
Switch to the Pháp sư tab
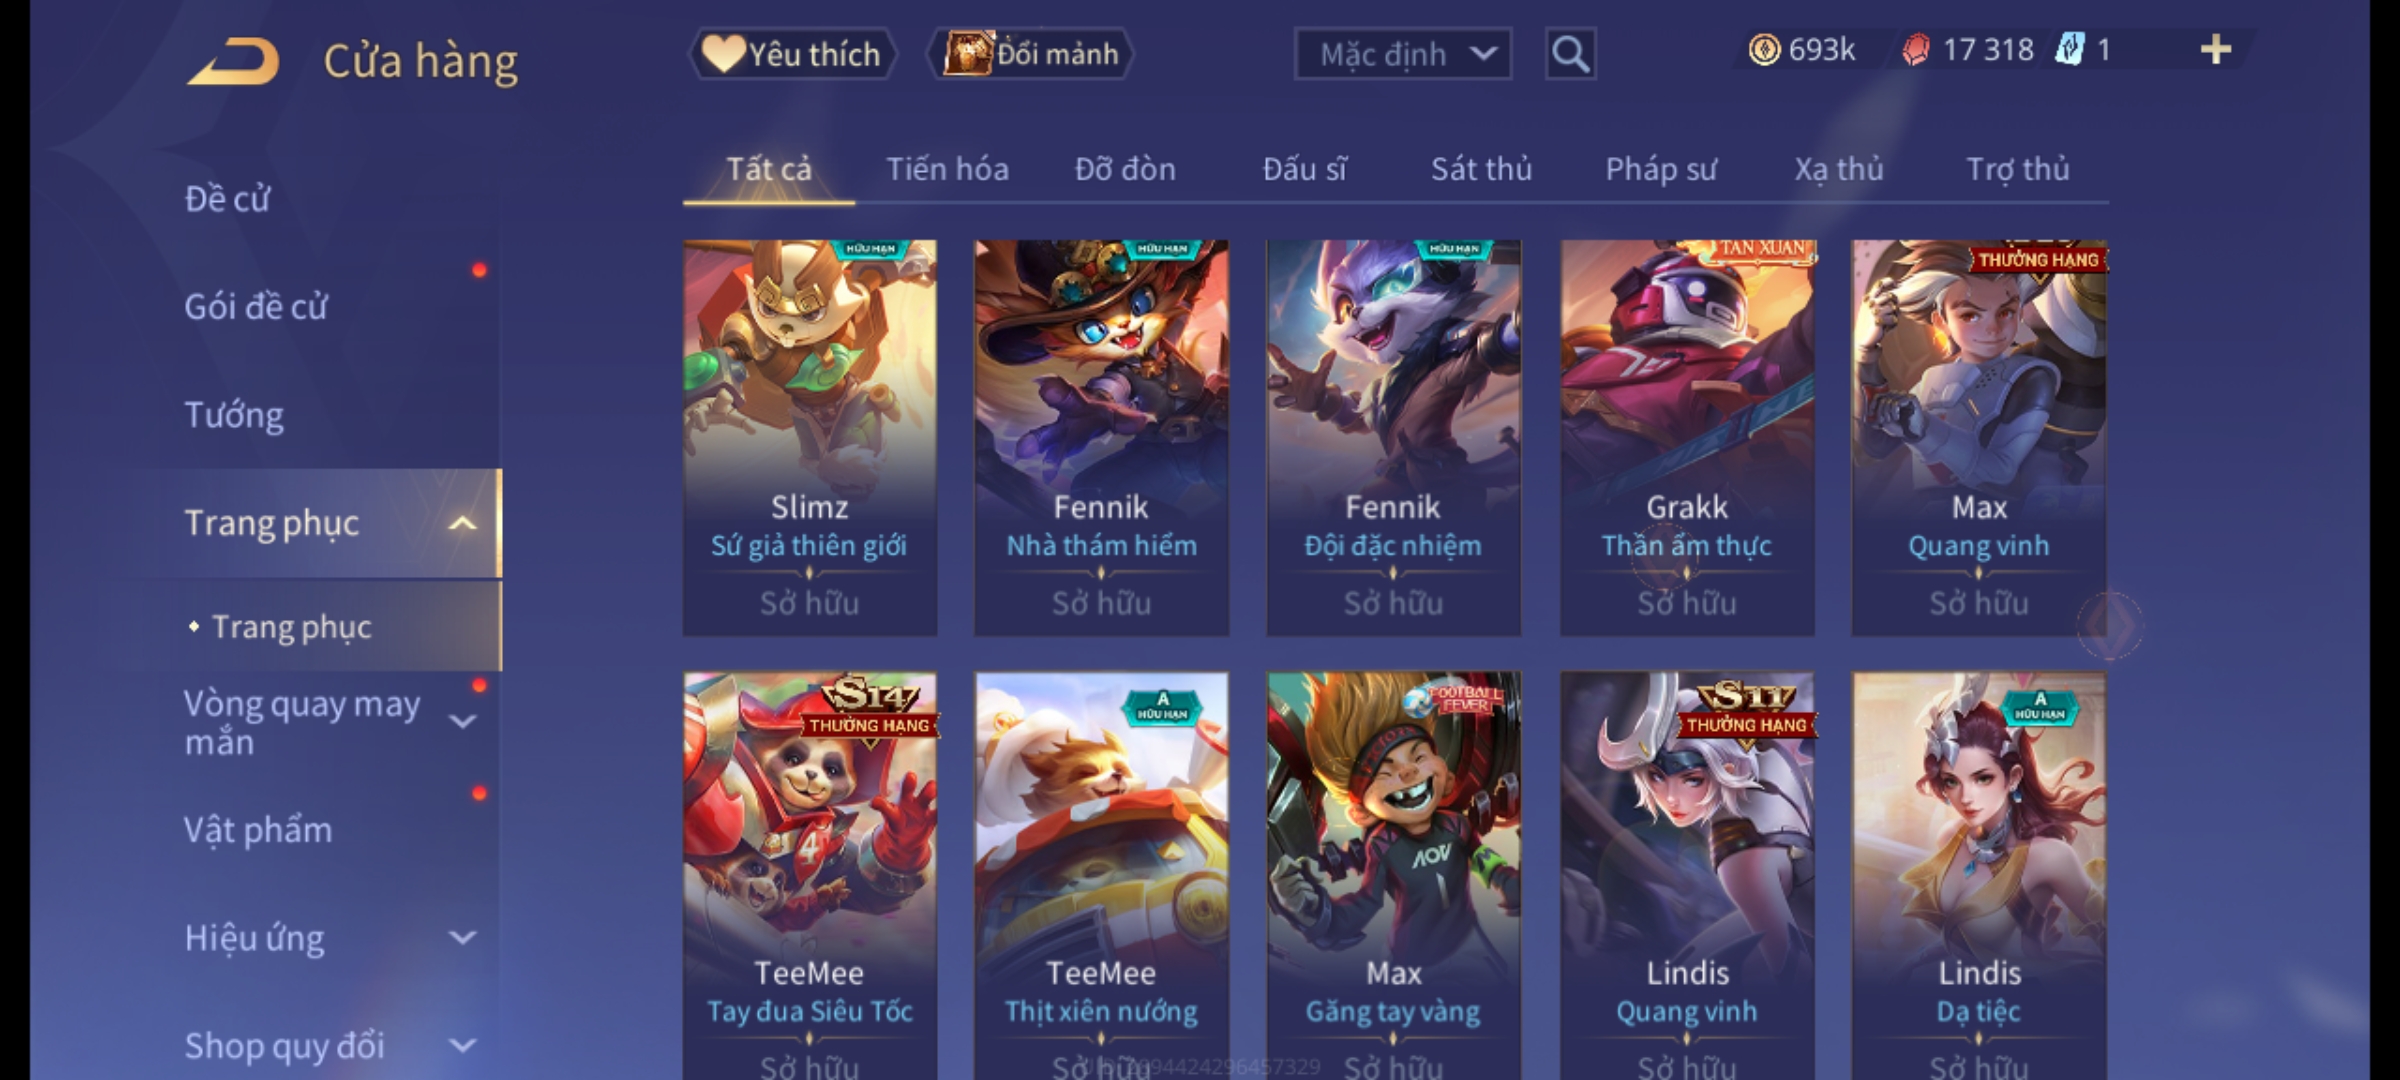click(x=1661, y=169)
